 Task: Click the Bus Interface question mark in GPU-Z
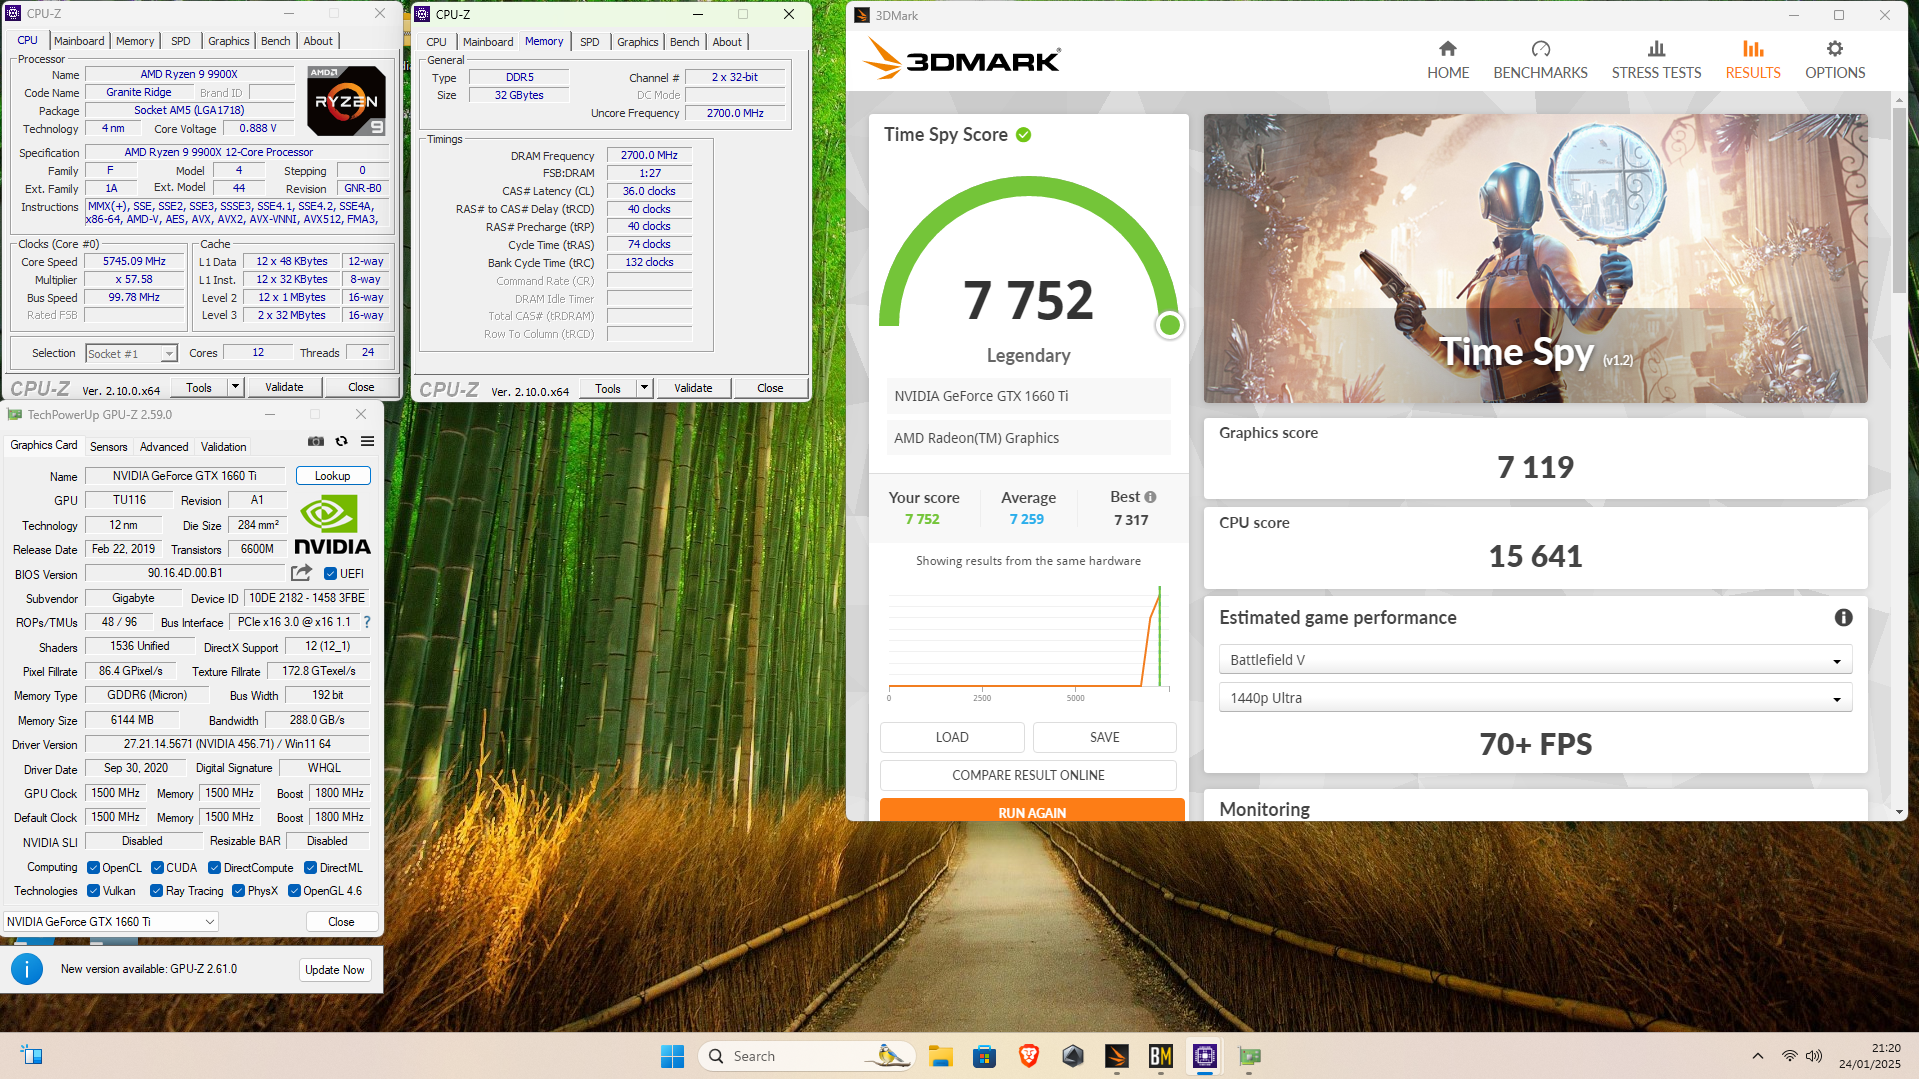(x=367, y=622)
